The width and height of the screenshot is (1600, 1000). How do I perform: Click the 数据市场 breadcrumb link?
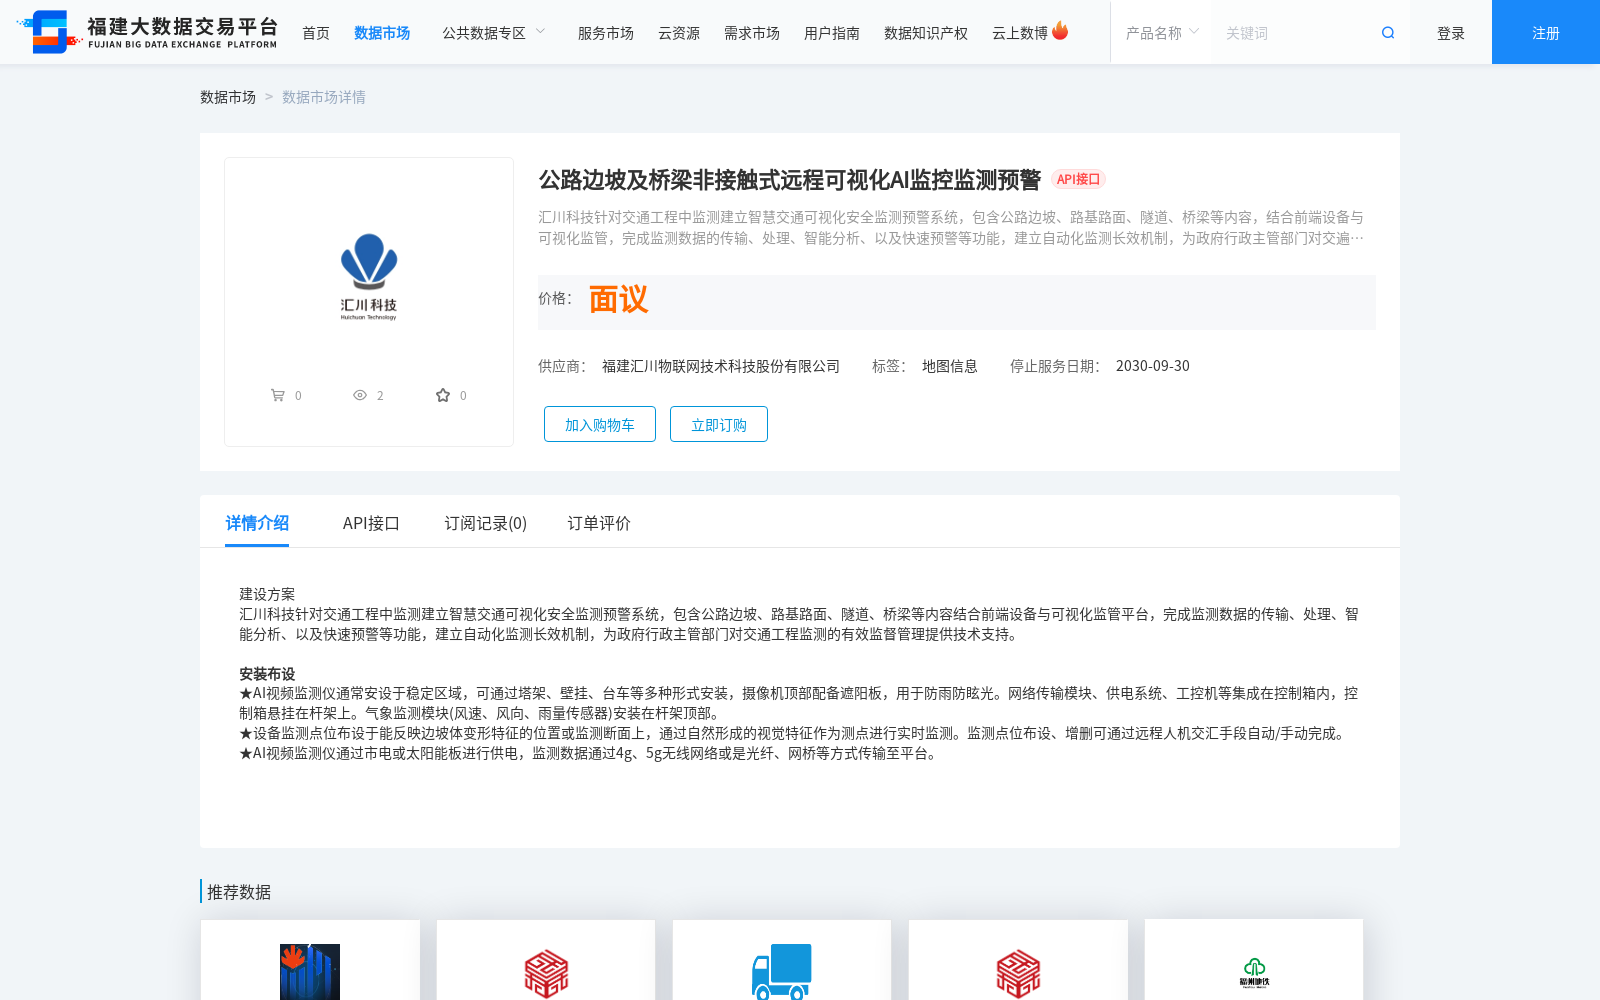(x=228, y=97)
